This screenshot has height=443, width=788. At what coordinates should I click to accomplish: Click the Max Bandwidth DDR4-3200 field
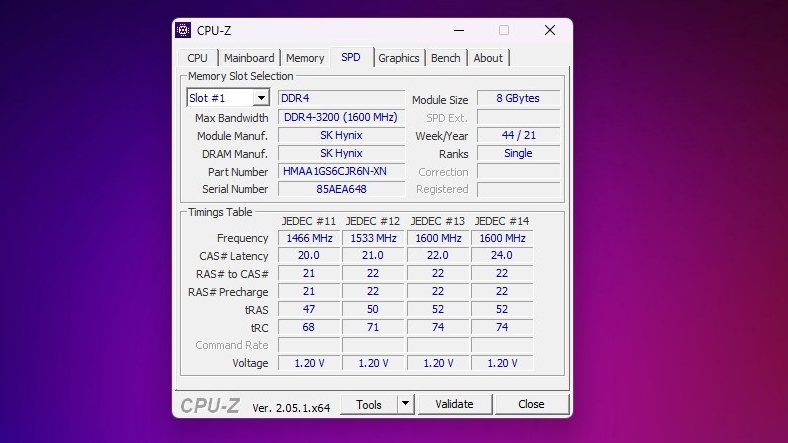[x=341, y=117]
